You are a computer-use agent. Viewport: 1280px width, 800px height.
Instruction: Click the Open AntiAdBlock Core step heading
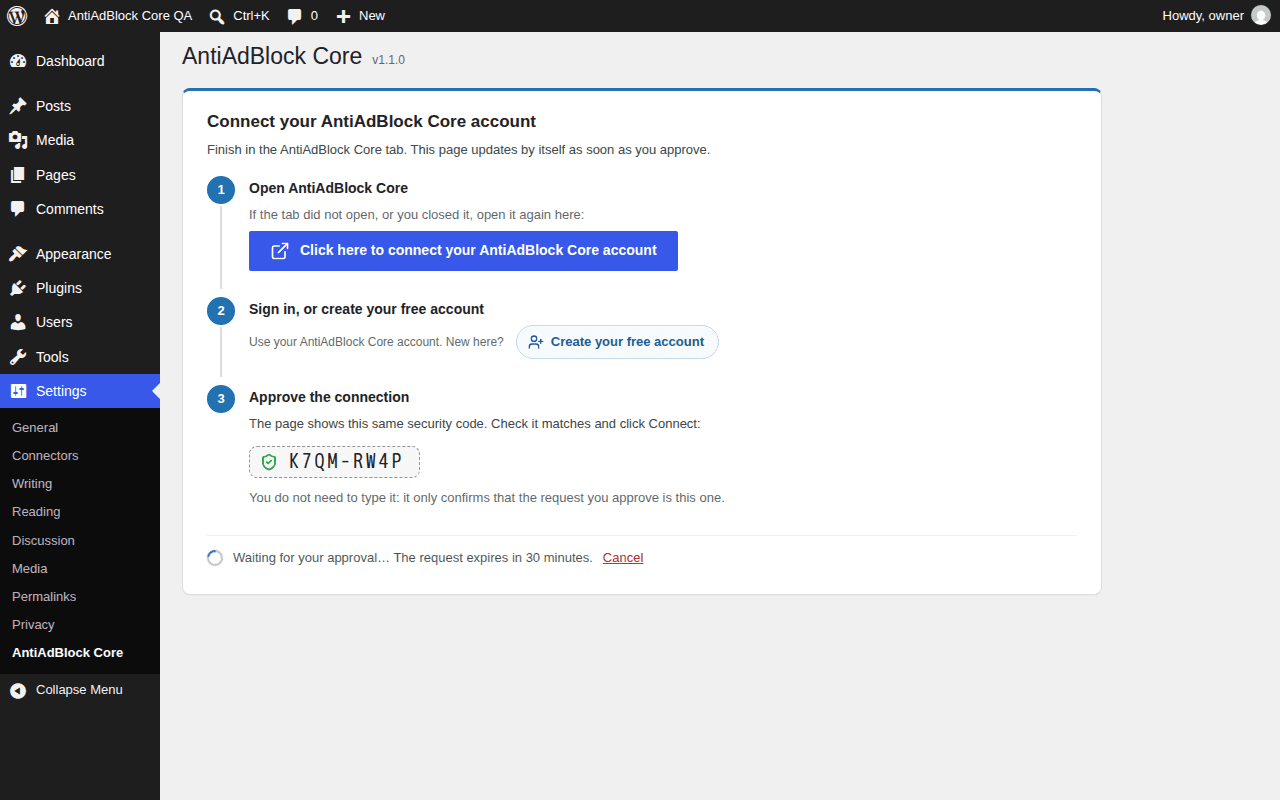pyautogui.click(x=328, y=188)
